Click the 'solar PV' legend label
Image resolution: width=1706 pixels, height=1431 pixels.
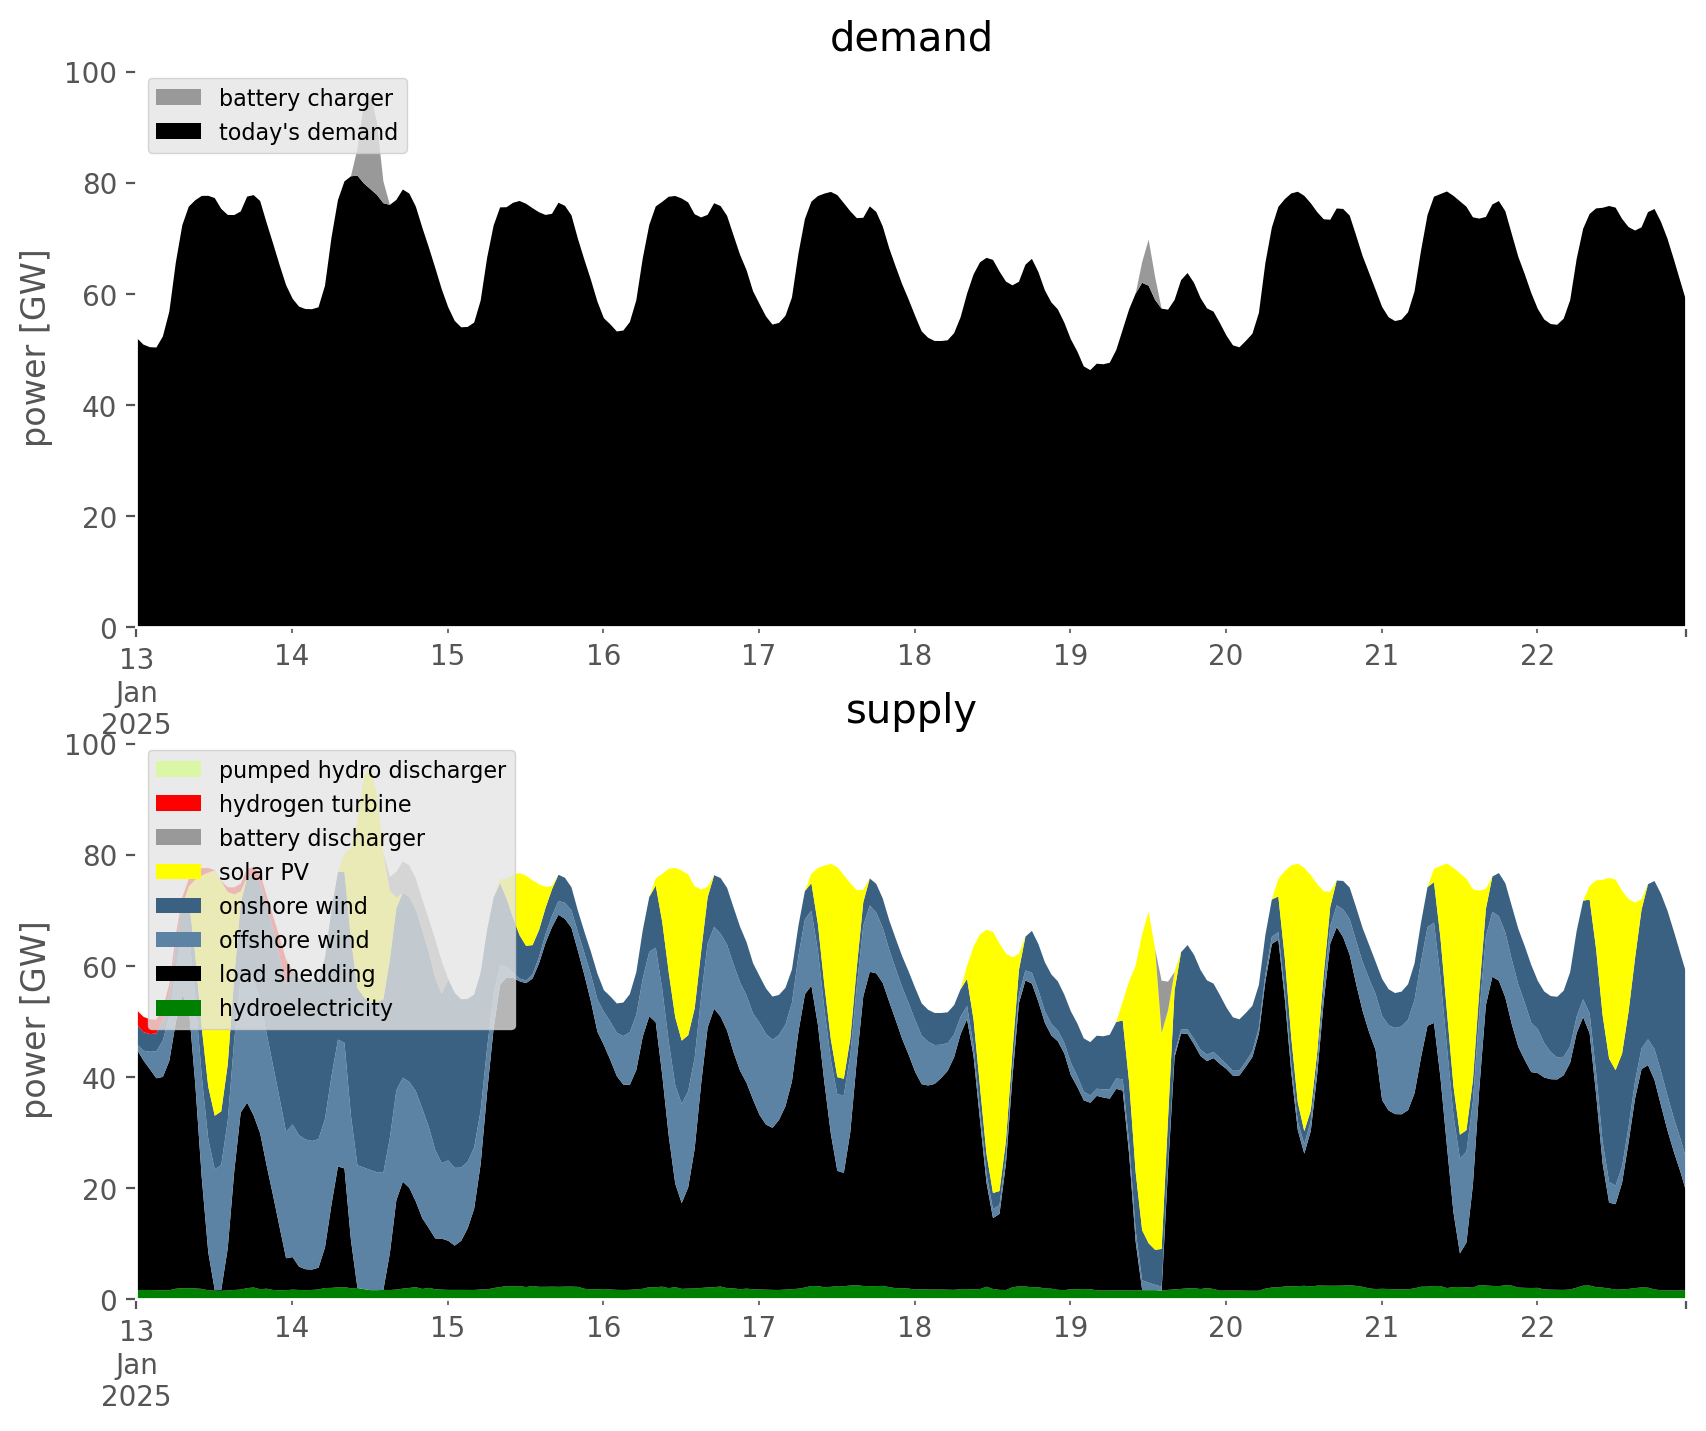264,872
